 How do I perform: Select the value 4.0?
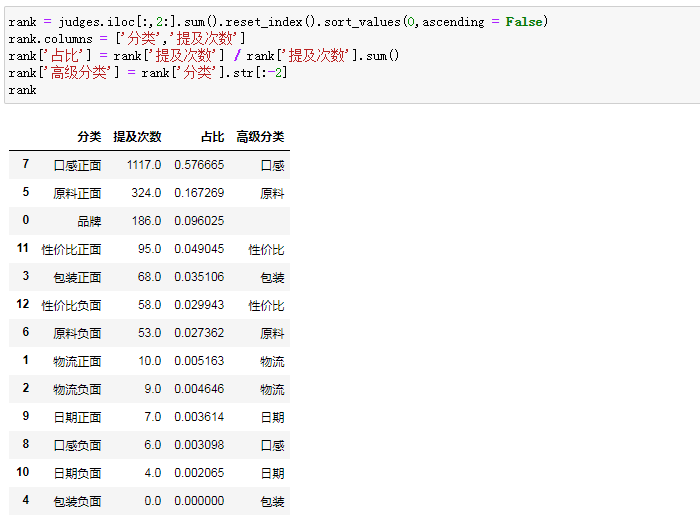(153, 473)
